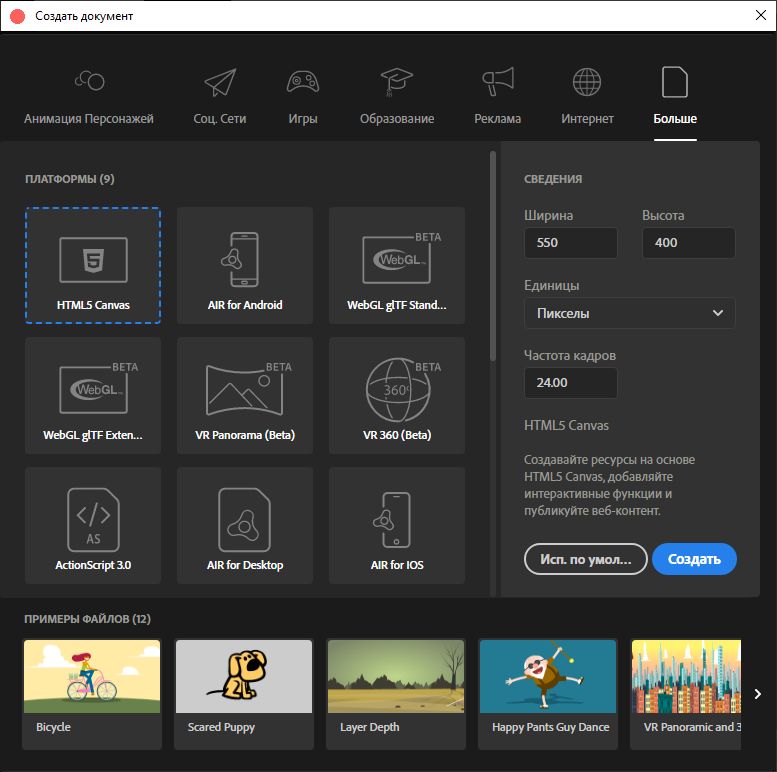Screen dimensions: 777x772
Task: Click the Bicycle caption text
Action: [53, 727]
